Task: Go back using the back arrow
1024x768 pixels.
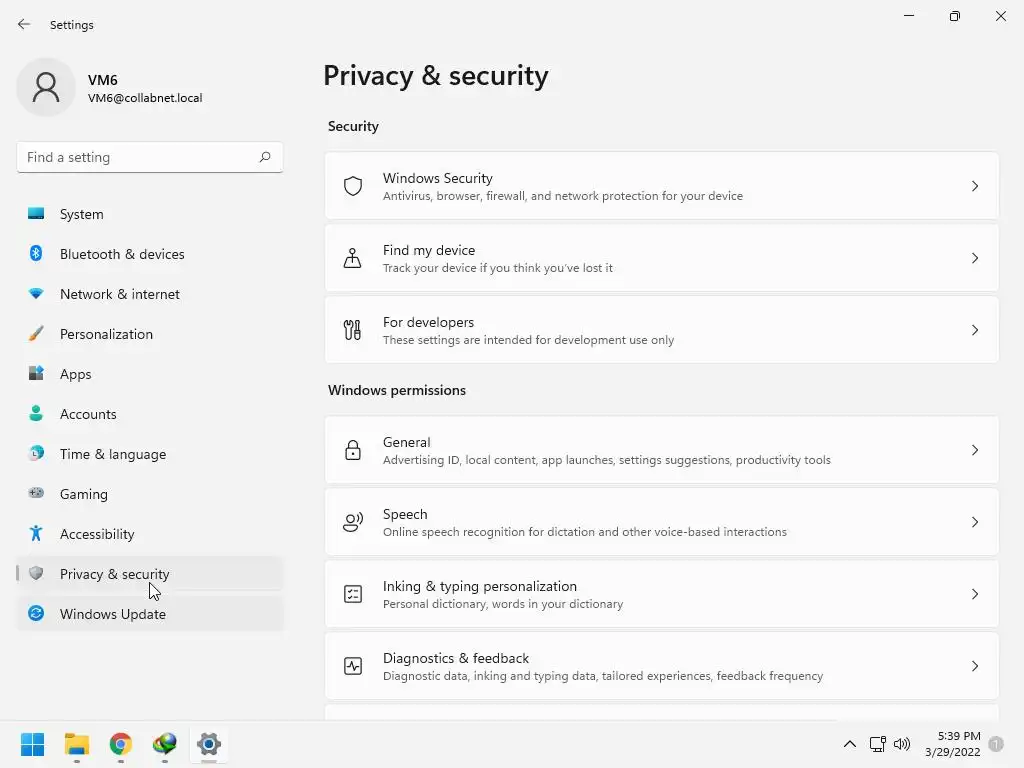Action: pos(24,24)
